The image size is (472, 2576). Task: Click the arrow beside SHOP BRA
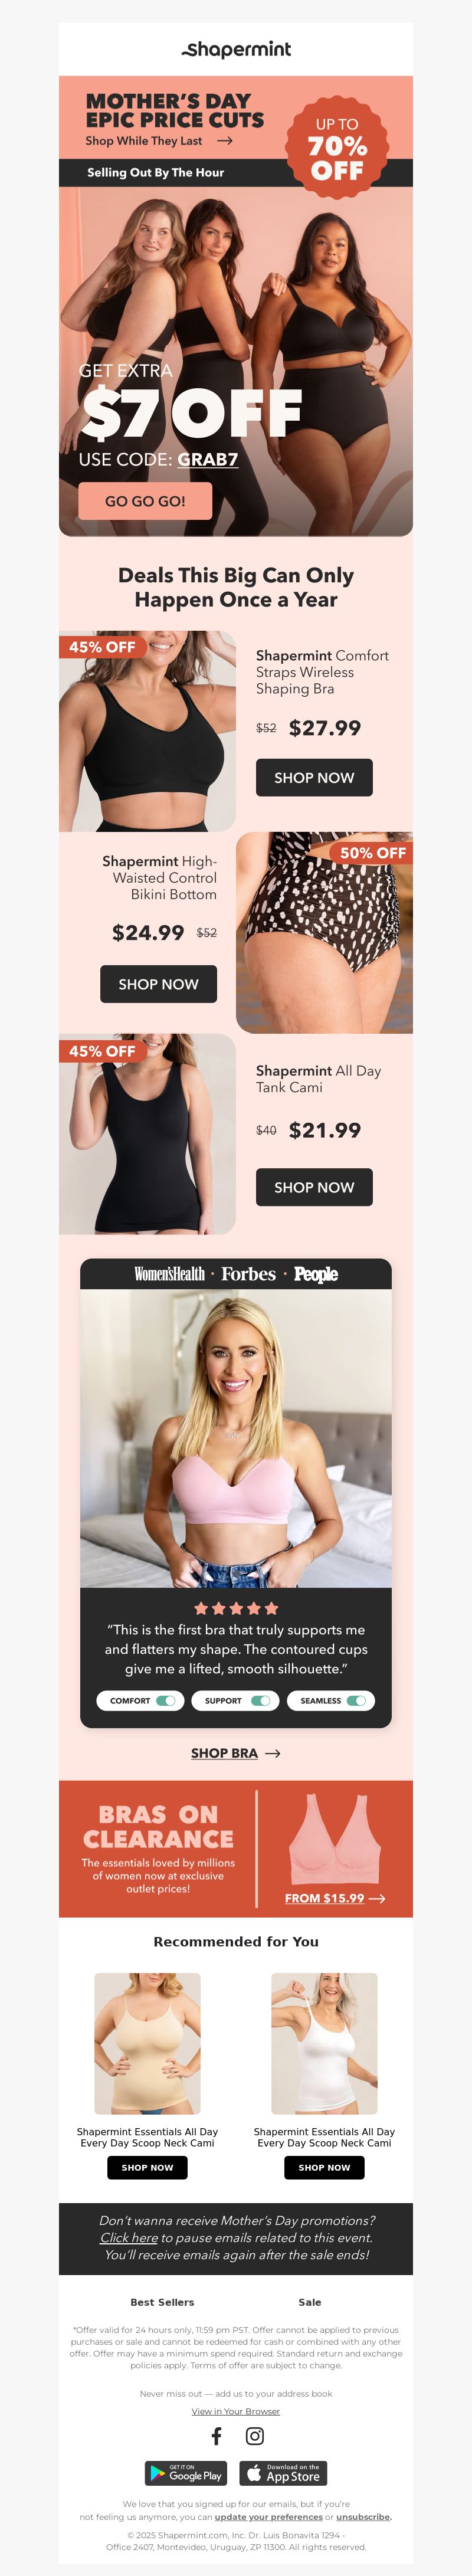(273, 1753)
